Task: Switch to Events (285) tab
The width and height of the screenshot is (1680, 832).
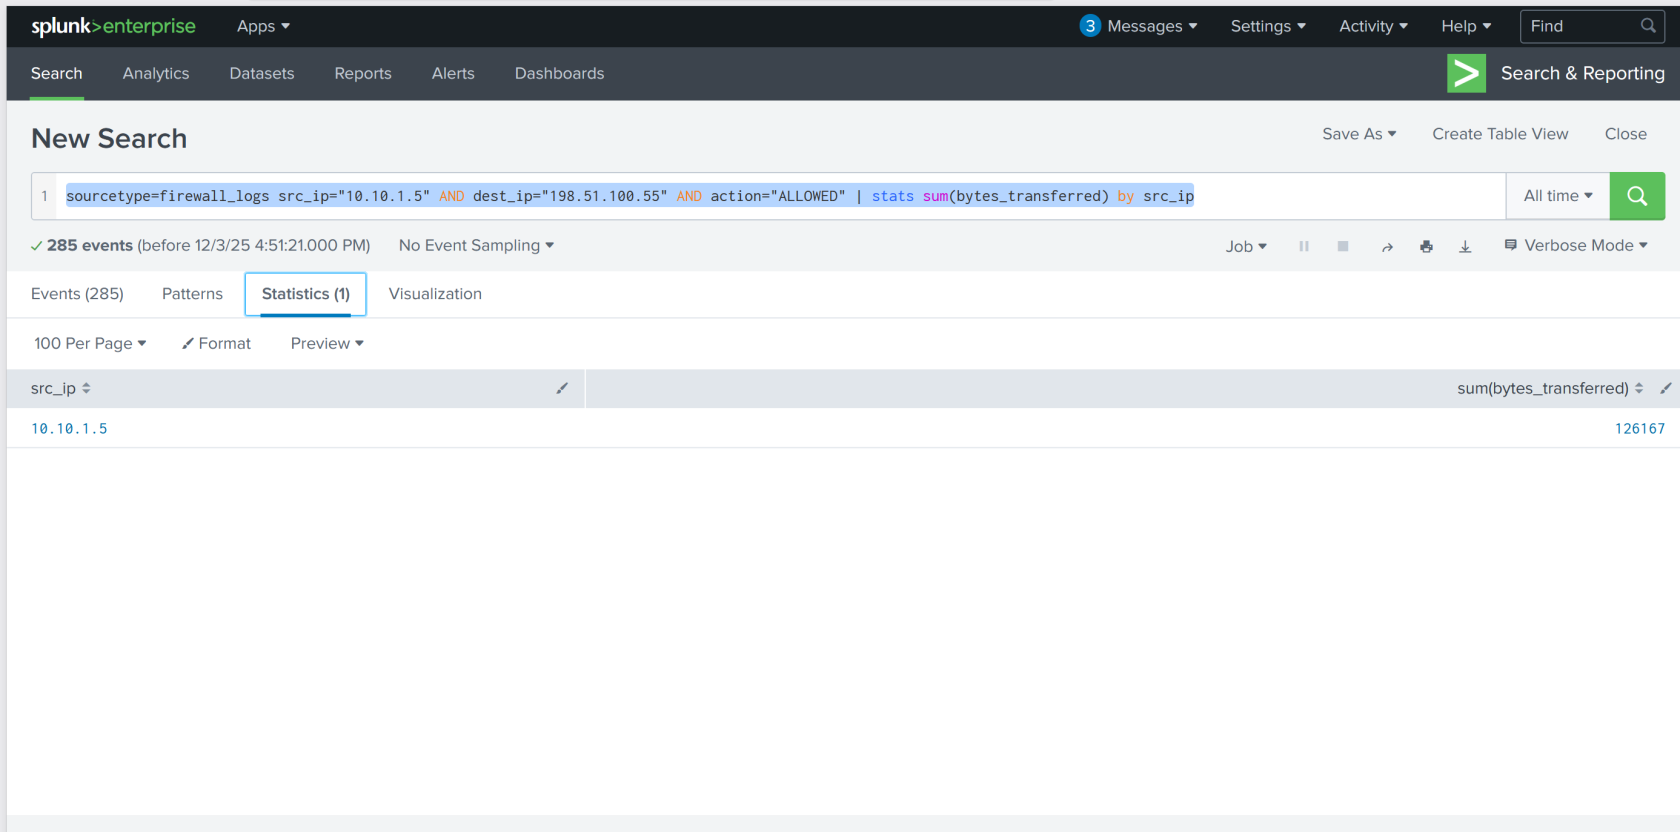Action: tap(77, 294)
